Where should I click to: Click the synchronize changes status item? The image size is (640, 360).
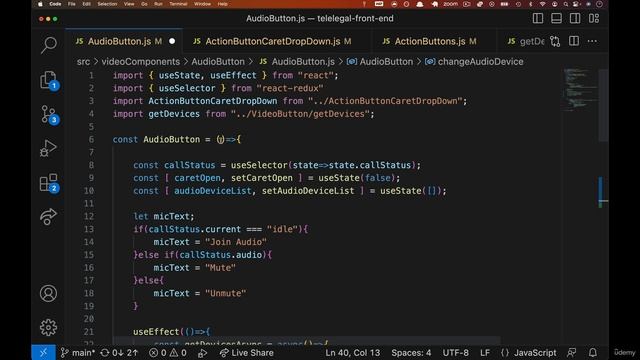tap(119, 353)
